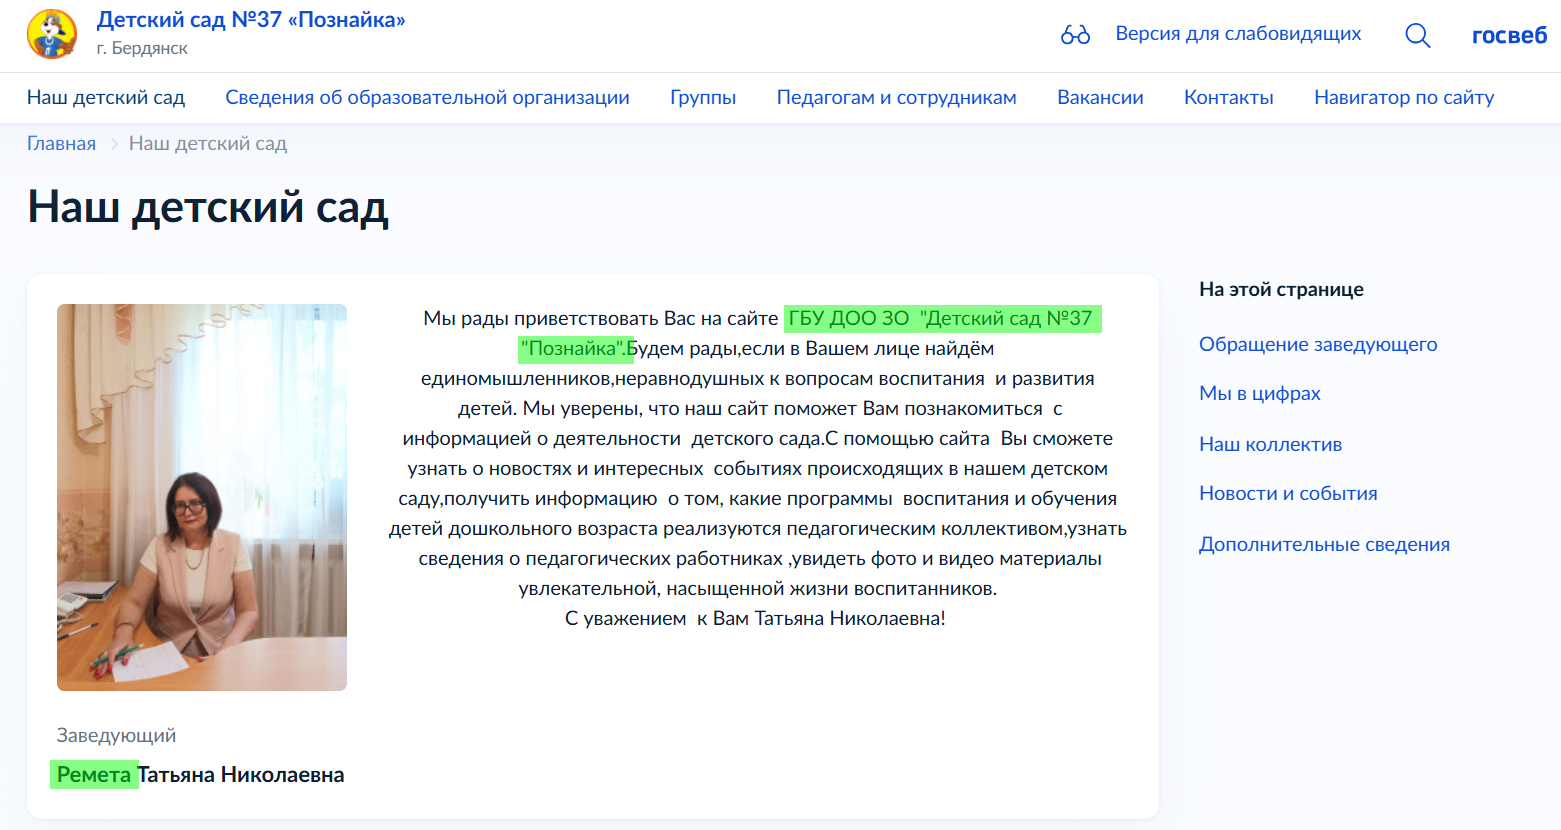Open the Наш коллектив page
Viewport: 1561px width, 830px height.
(x=1270, y=444)
